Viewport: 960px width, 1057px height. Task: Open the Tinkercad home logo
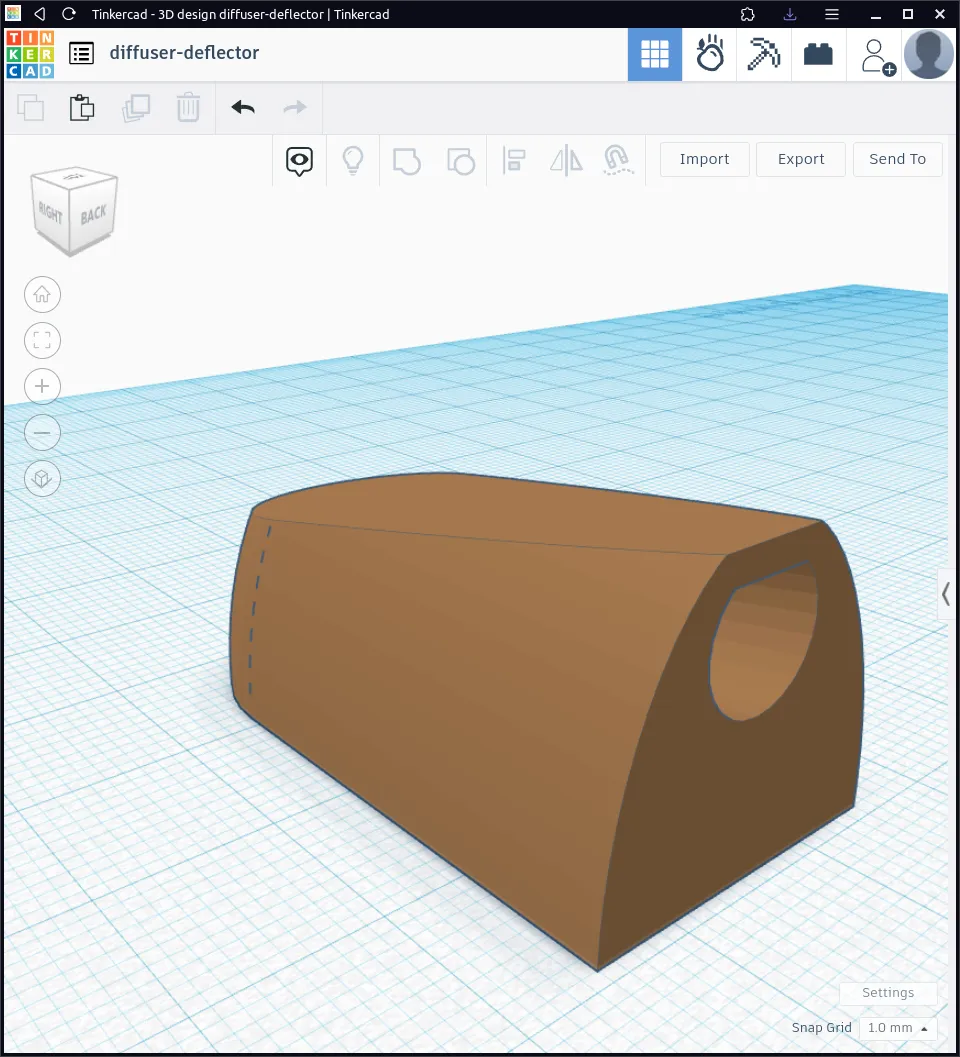[x=30, y=54]
